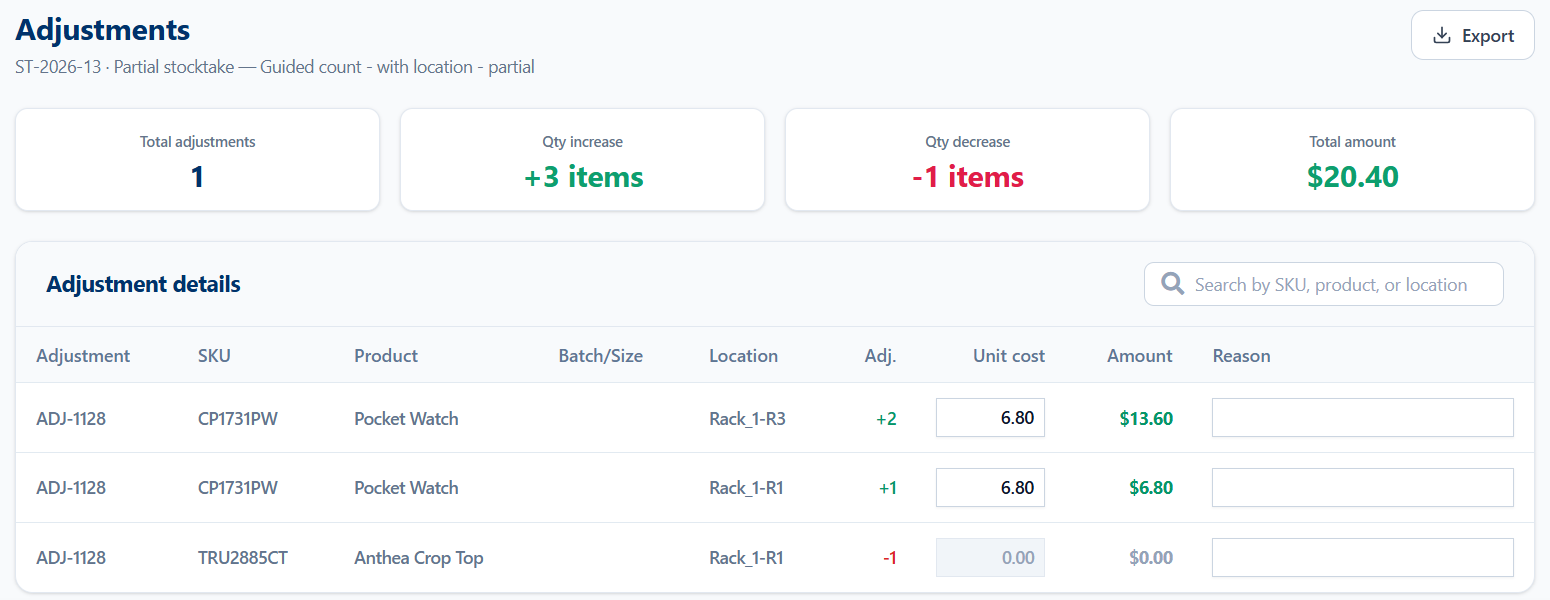The height and width of the screenshot is (600, 1550).
Task: Click the Export button
Action: tap(1472, 36)
